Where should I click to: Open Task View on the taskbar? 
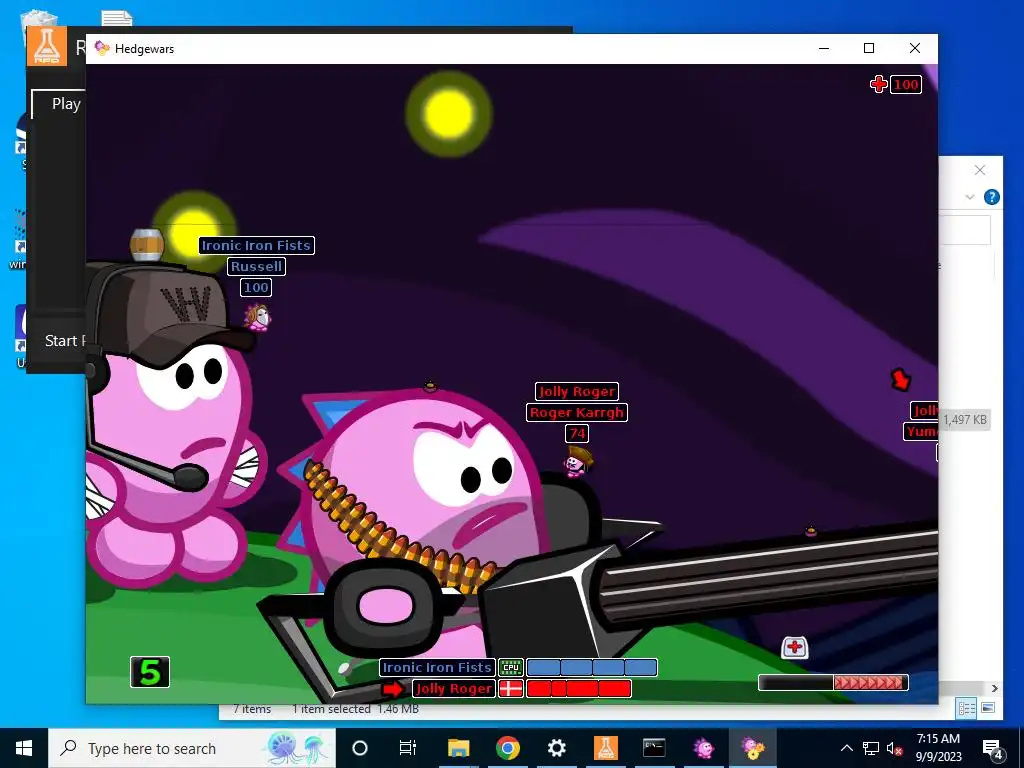point(408,748)
